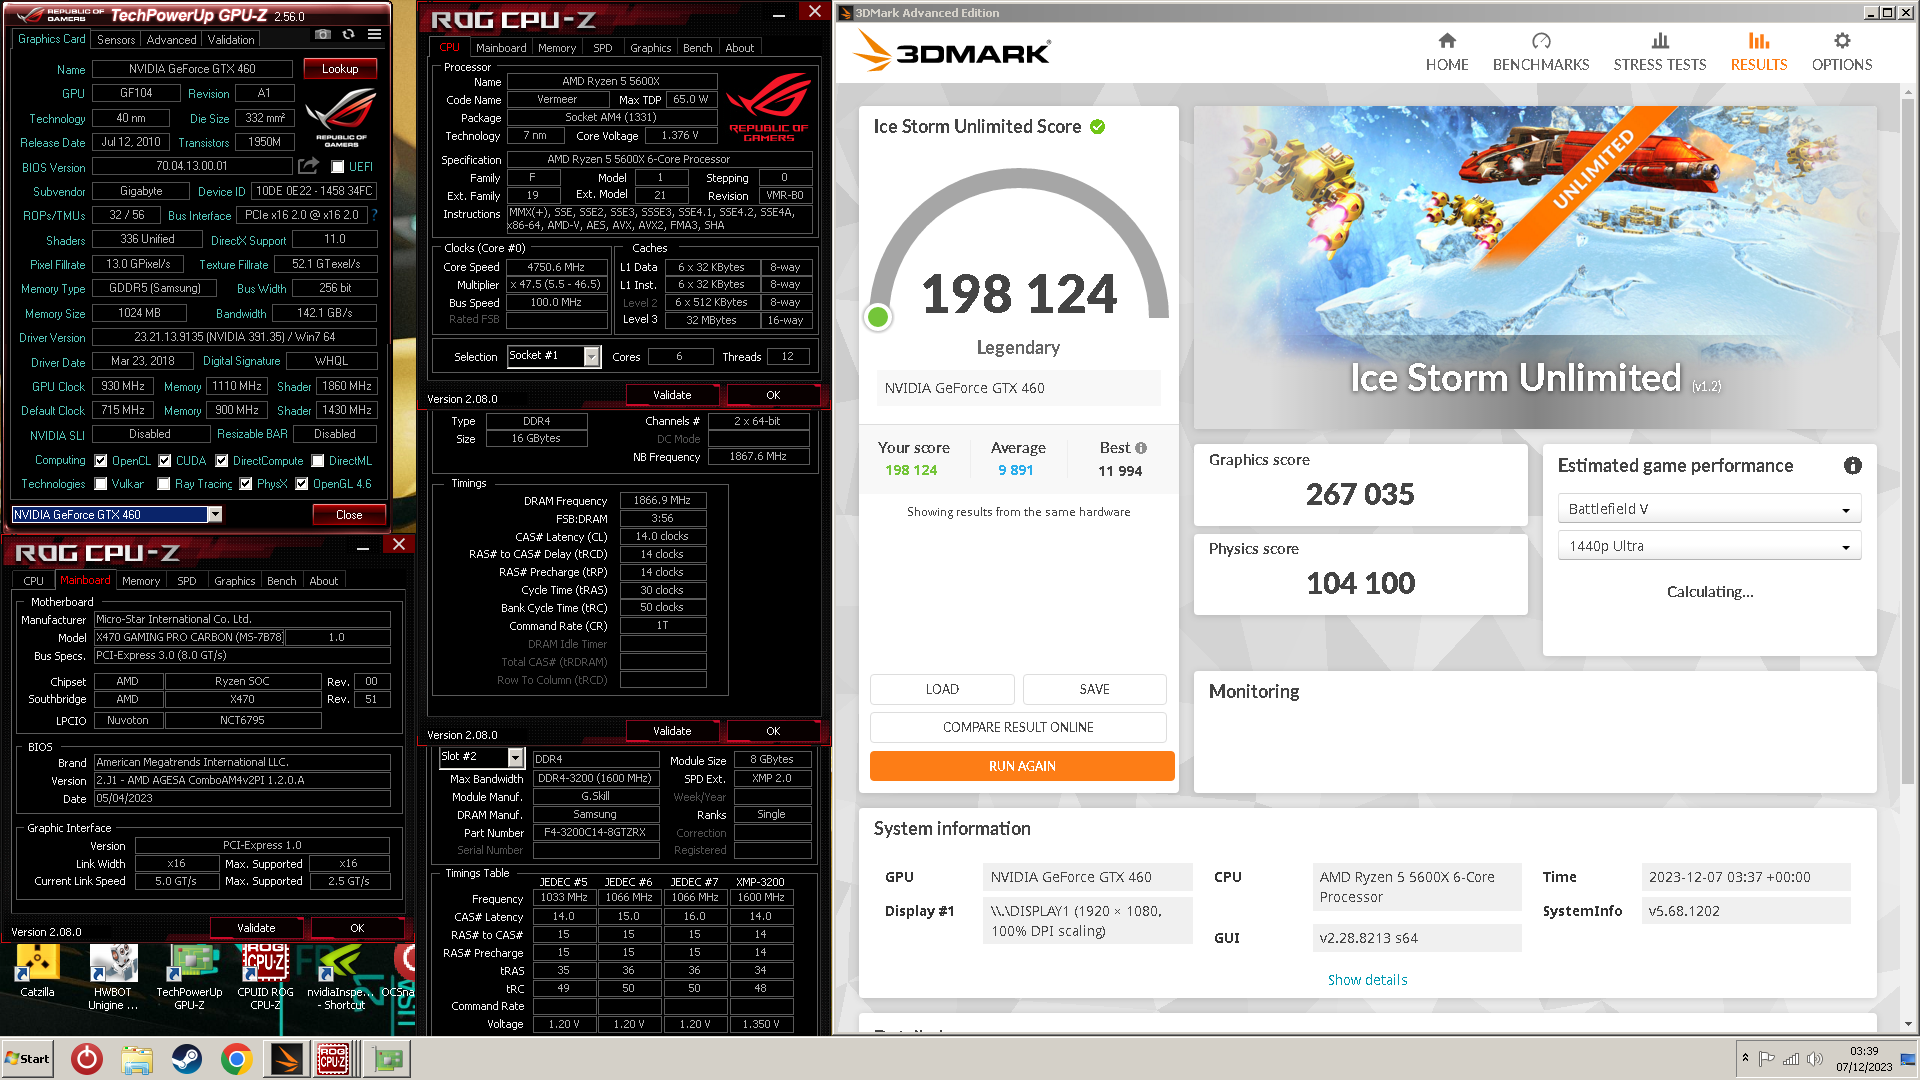Open the 3DMark Stress Tests section
The image size is (1920, 1080).
pyautogui.click(x=1659, y=52)
